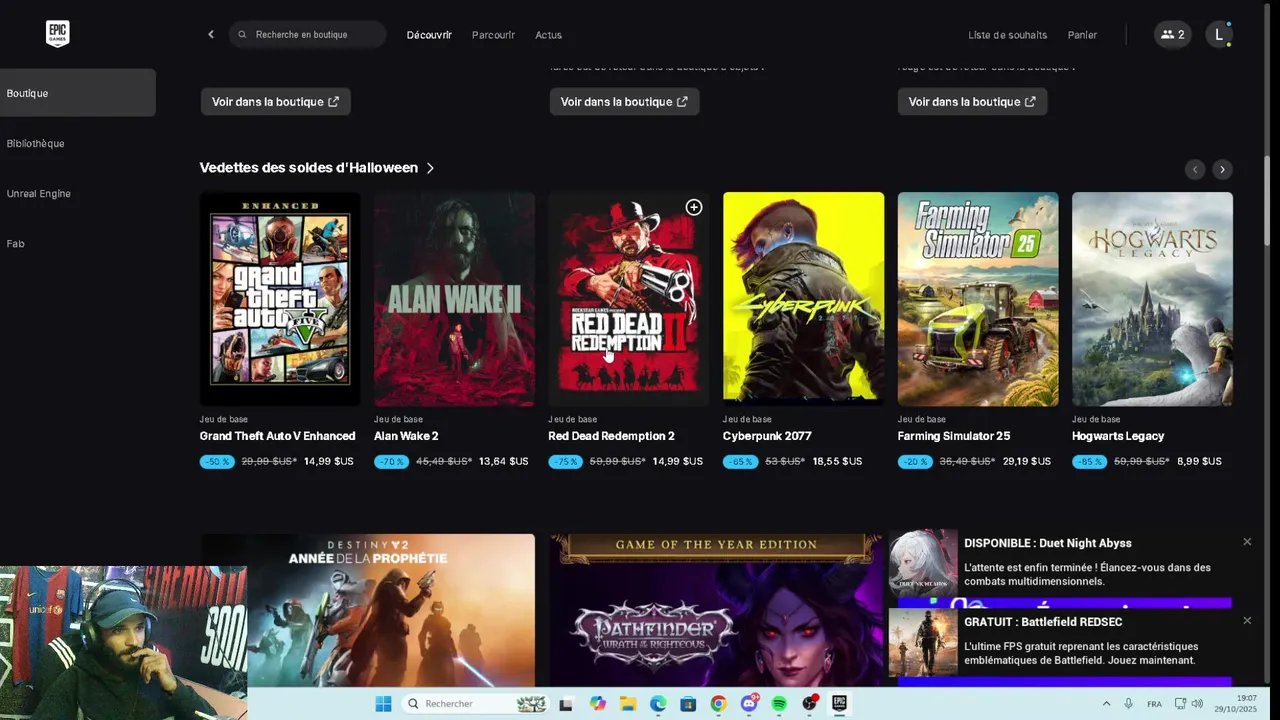This screenshot has width=1280, height=720.
Task: Click the Farming Simulator 25 title
Action: coord(954,436)
